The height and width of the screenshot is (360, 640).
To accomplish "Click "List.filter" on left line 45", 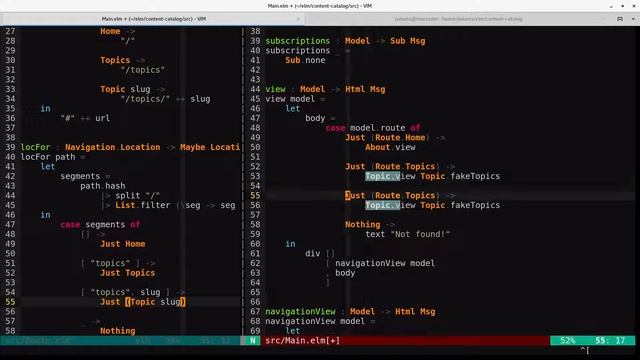I will tap(143, 205).
